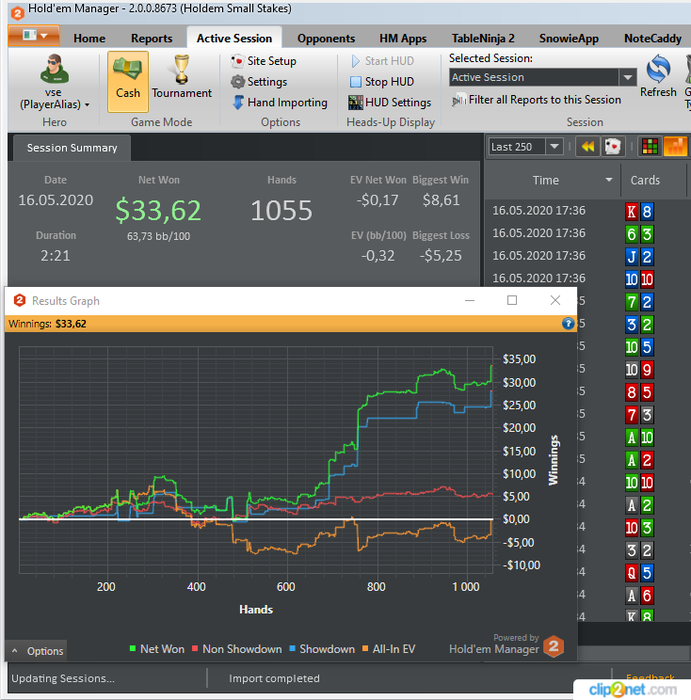Toggle the Showdown legend entry
Screen dimensions: 691x700
point(322,649)
